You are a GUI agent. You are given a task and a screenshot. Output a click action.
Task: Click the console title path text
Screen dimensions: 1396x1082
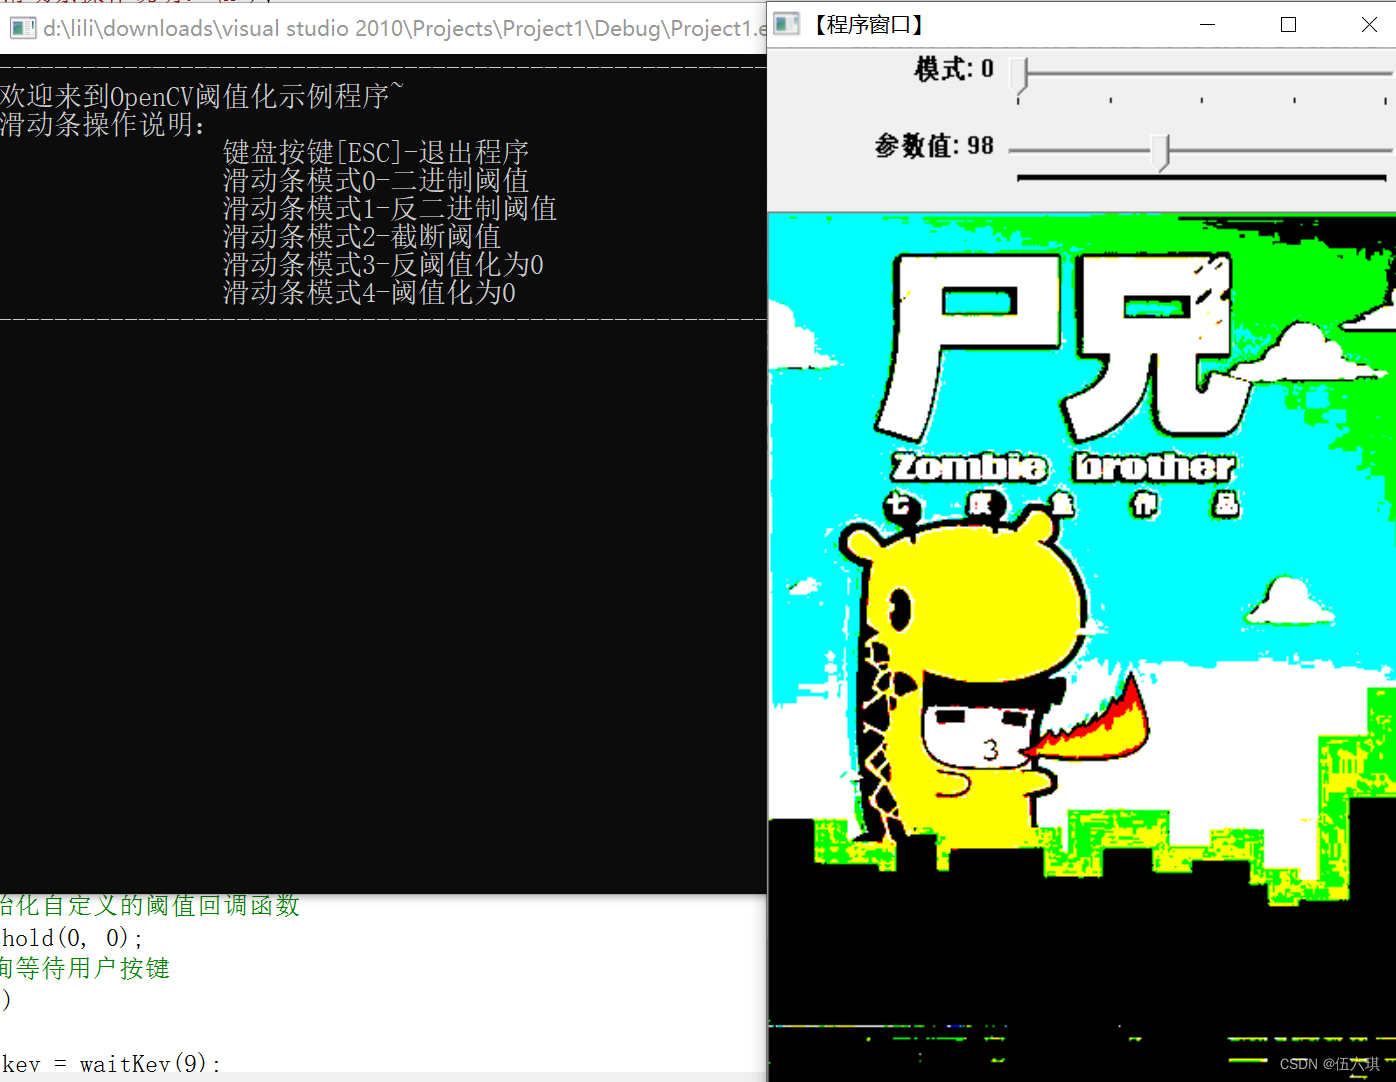click(404, 28)
